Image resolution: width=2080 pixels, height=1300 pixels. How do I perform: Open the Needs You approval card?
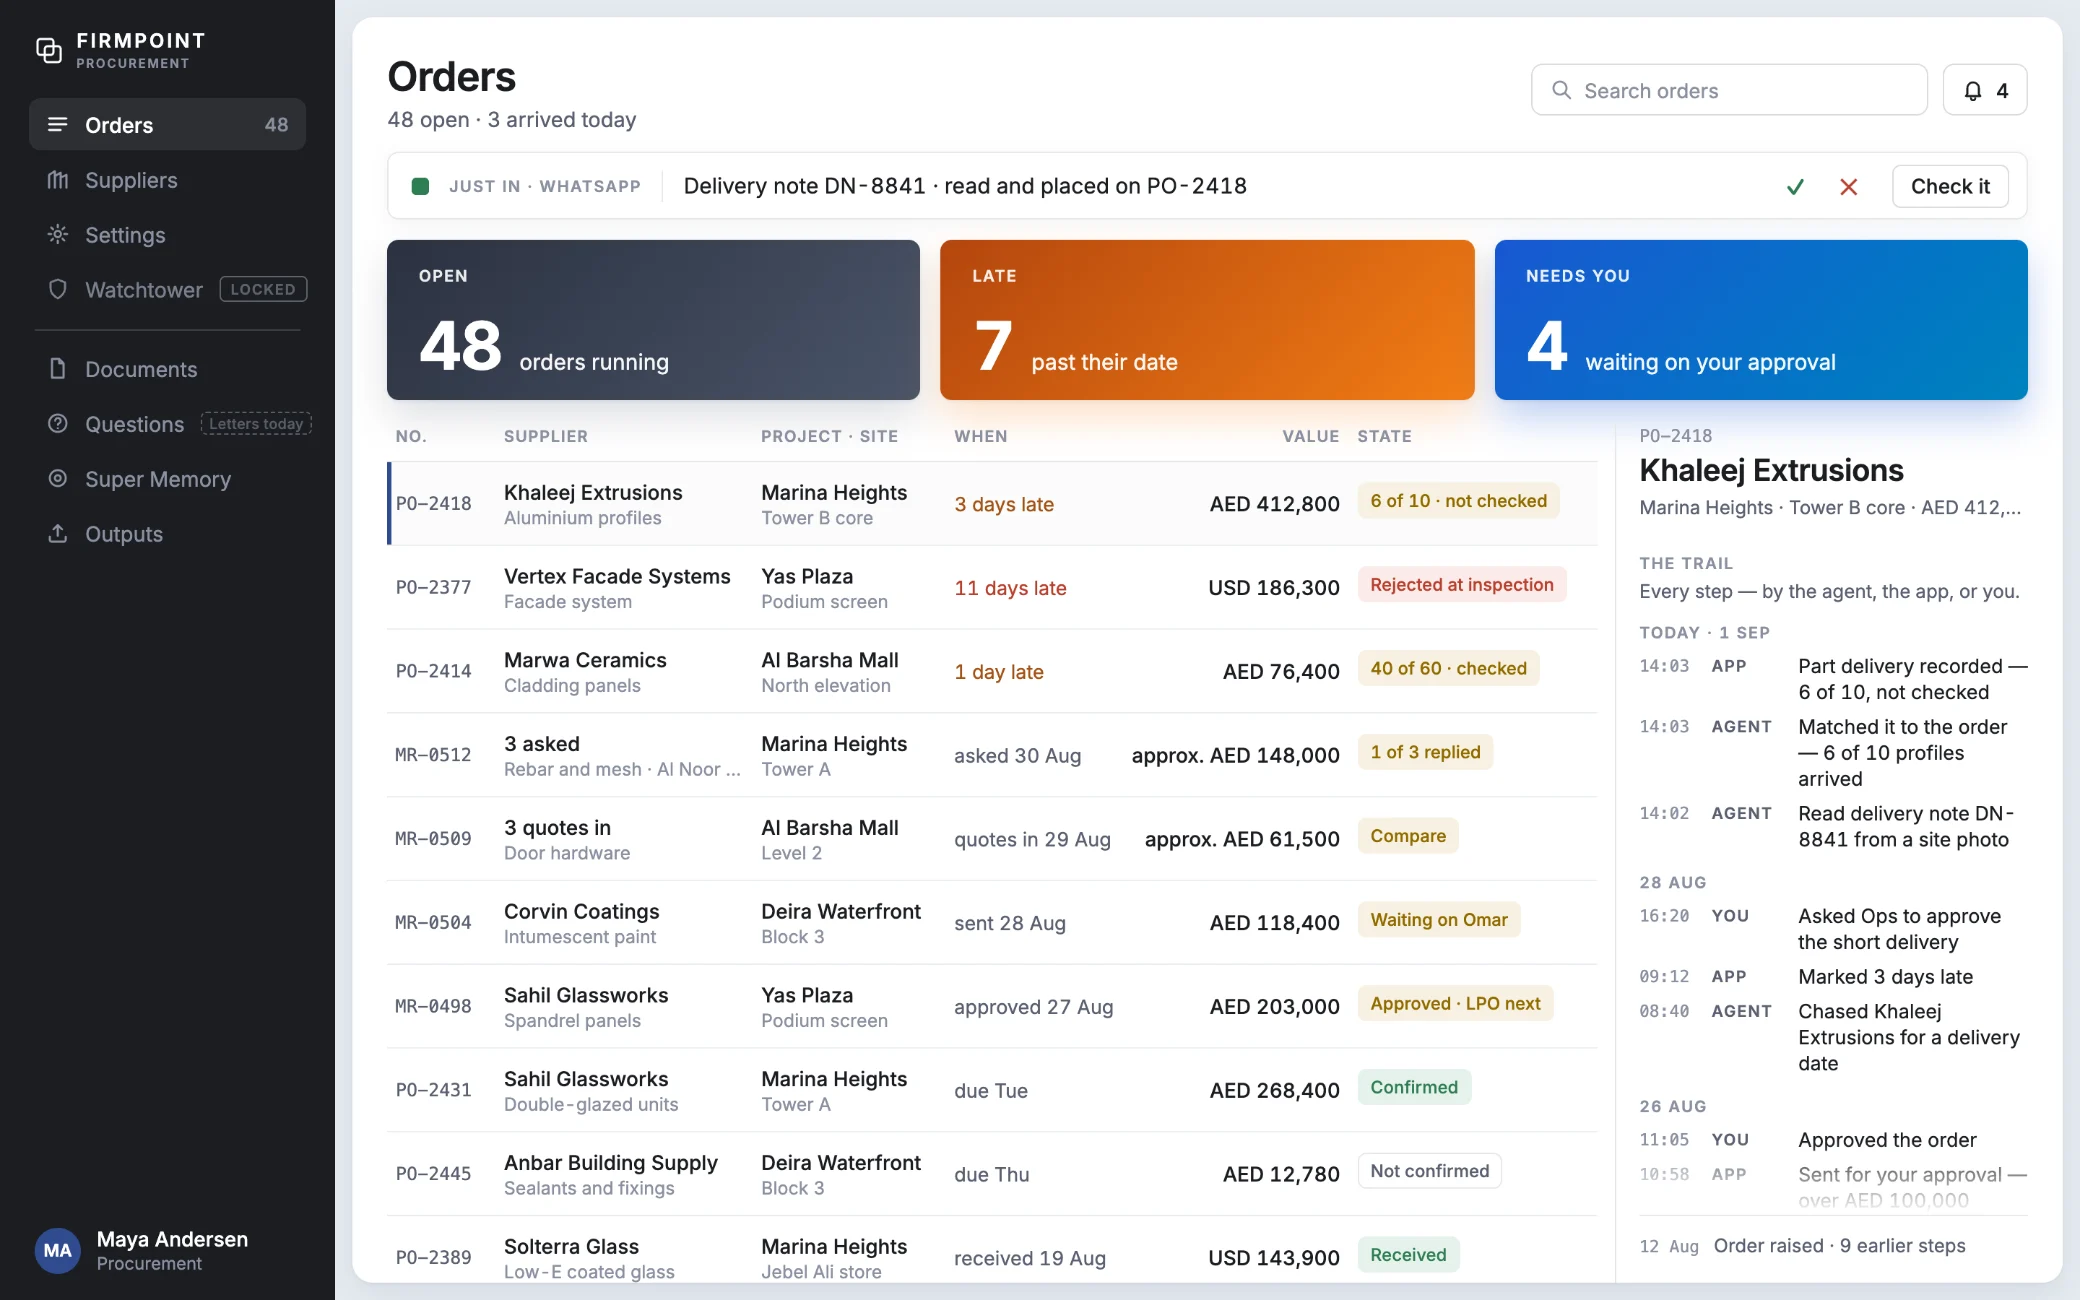(1761, 320)
